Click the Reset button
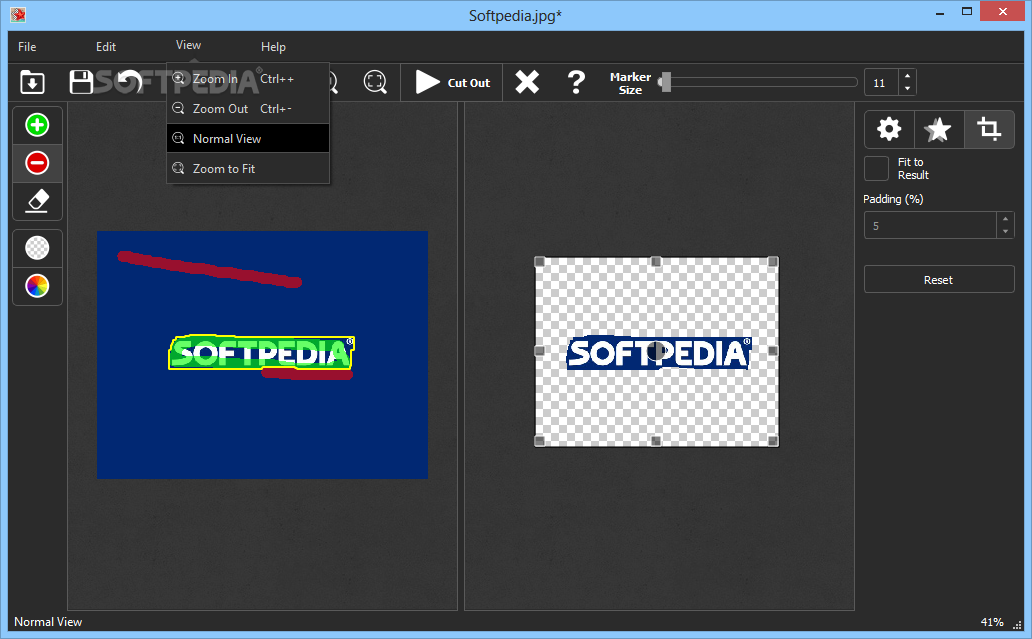This screenshot has height=639, width=1032. click(x=939, y=280)
